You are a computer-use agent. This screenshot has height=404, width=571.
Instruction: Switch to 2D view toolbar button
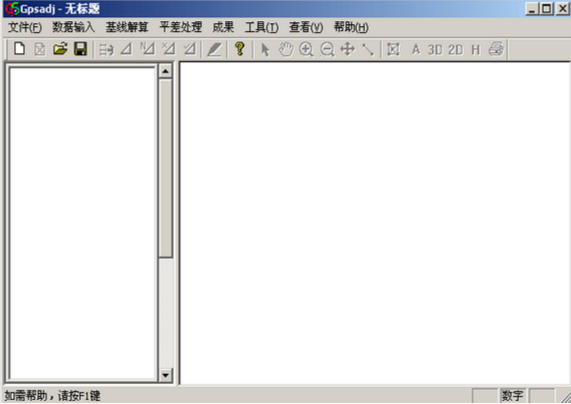point(456,50)
